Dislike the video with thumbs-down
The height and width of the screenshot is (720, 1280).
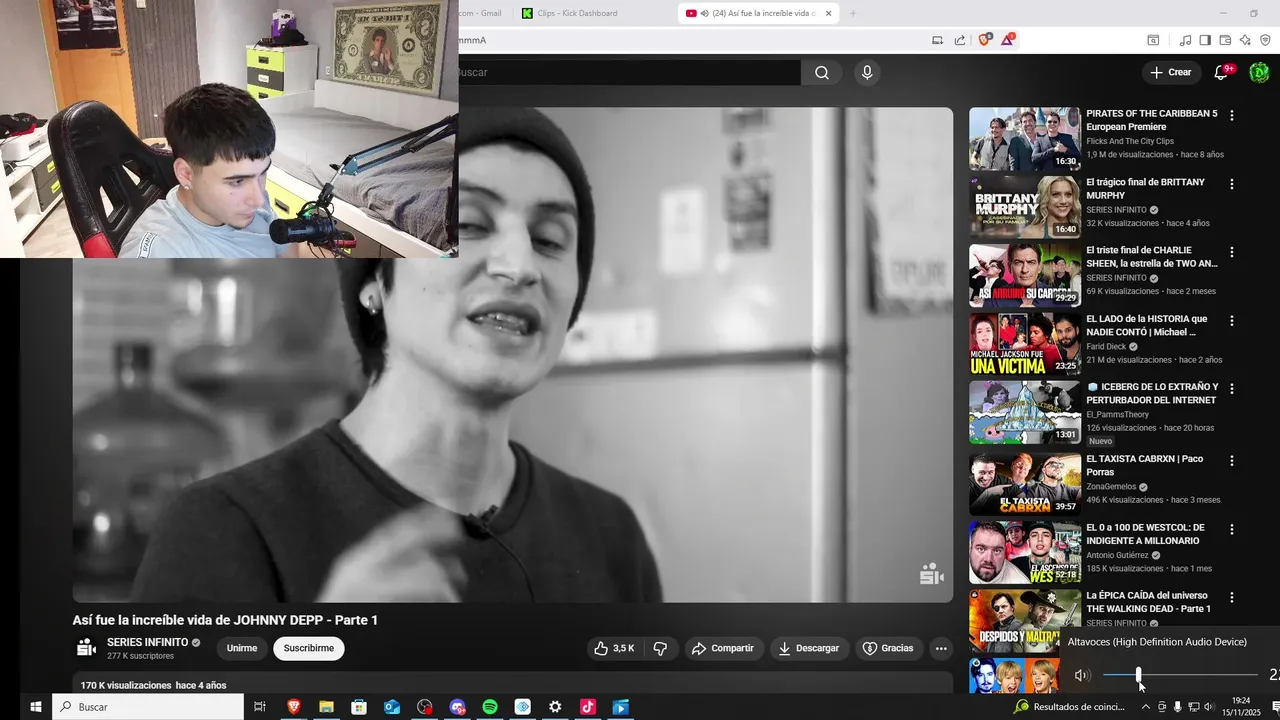click(660, 648)
